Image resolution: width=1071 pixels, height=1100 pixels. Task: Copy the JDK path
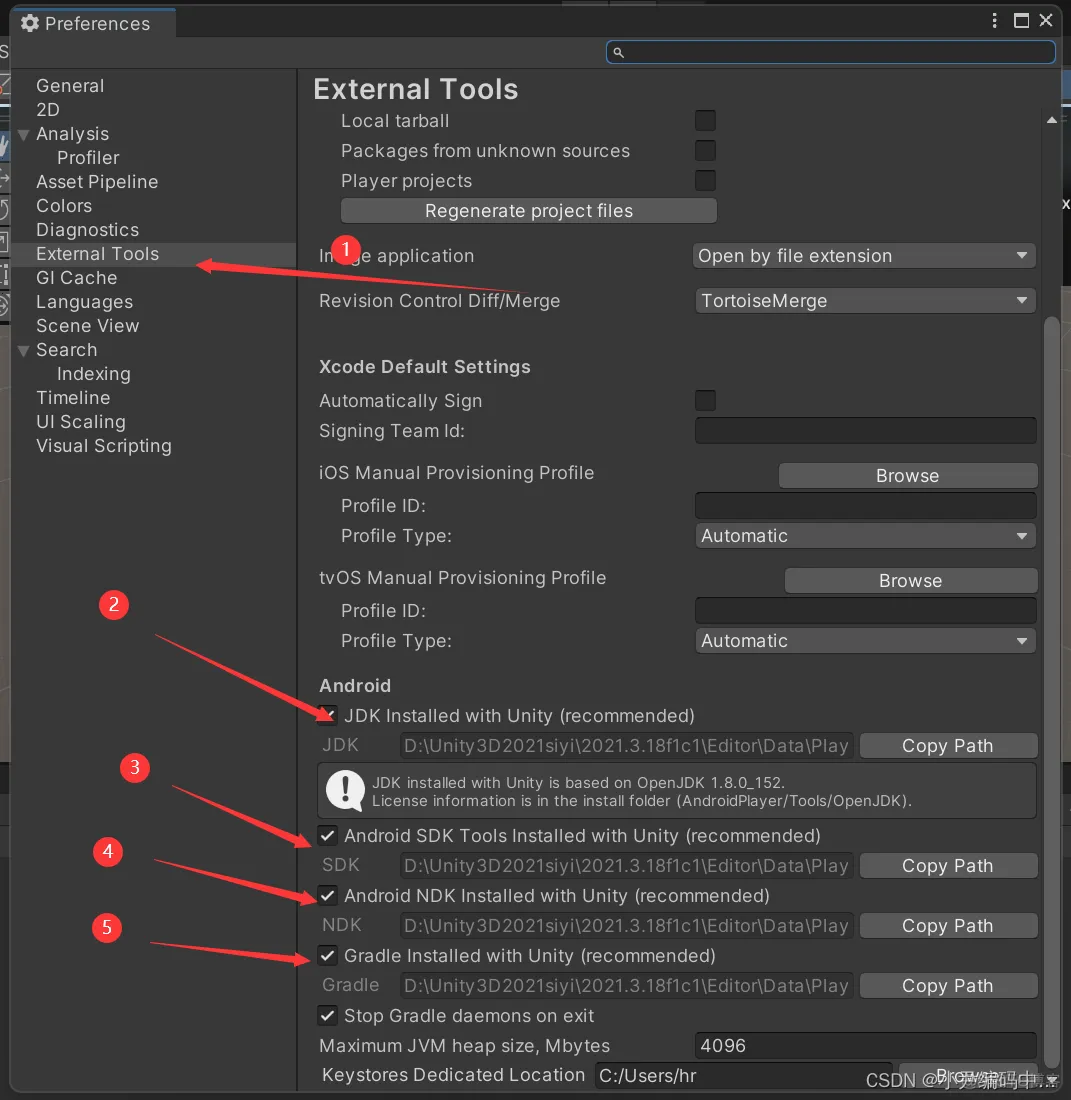coord(948,746)
